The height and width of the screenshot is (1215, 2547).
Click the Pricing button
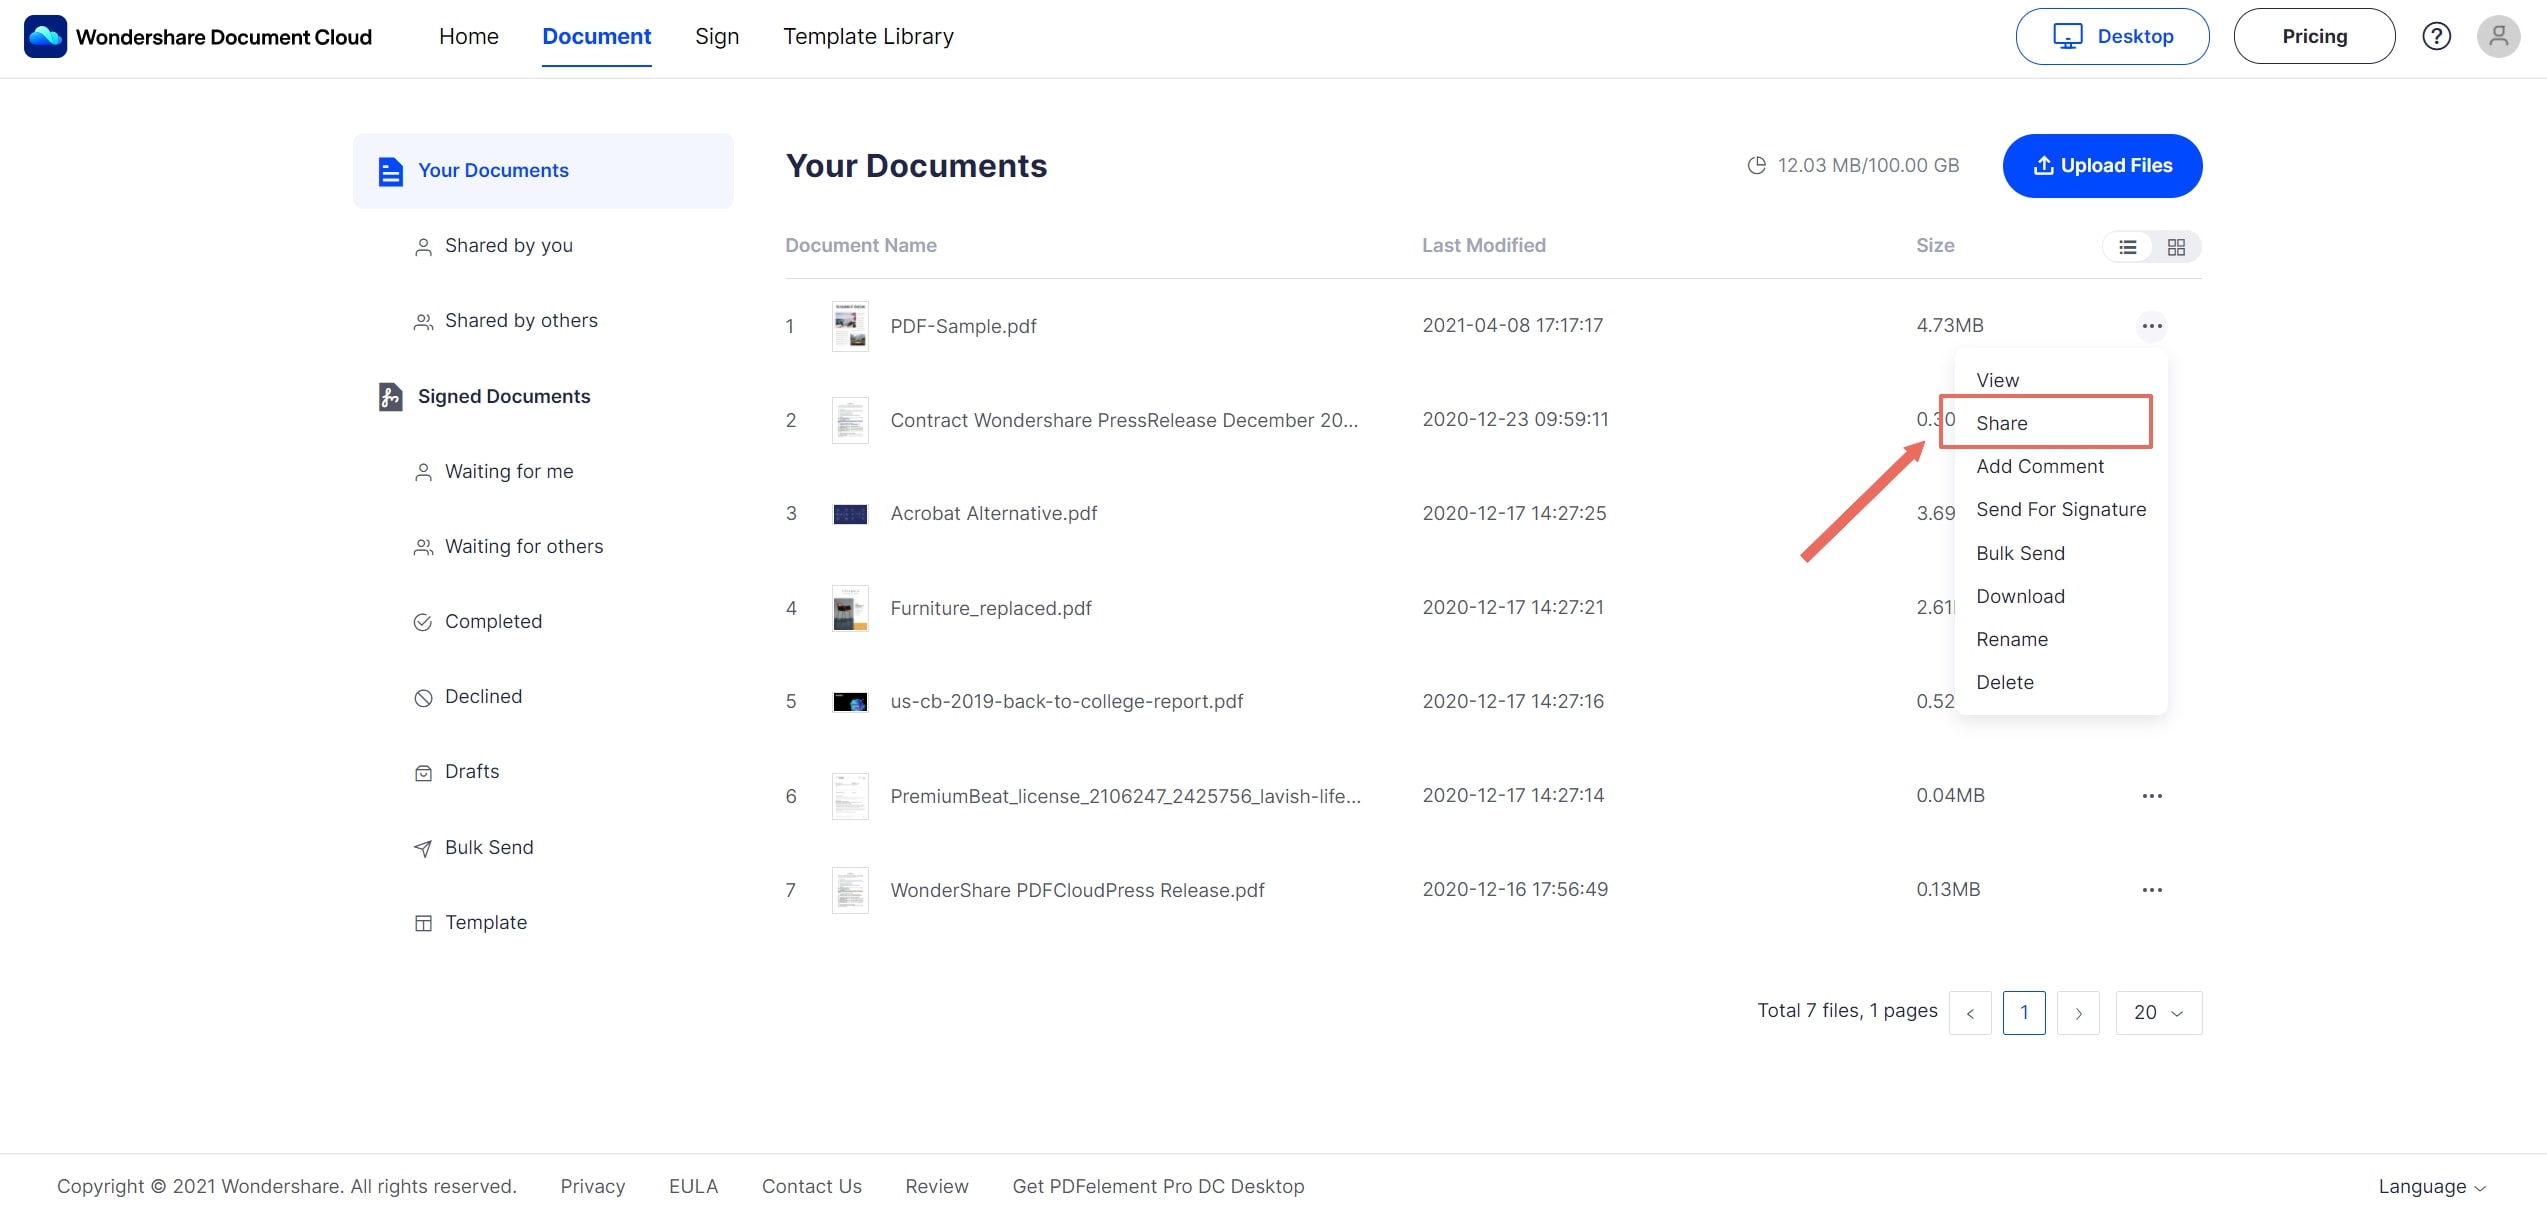(x=2314, y=36)
